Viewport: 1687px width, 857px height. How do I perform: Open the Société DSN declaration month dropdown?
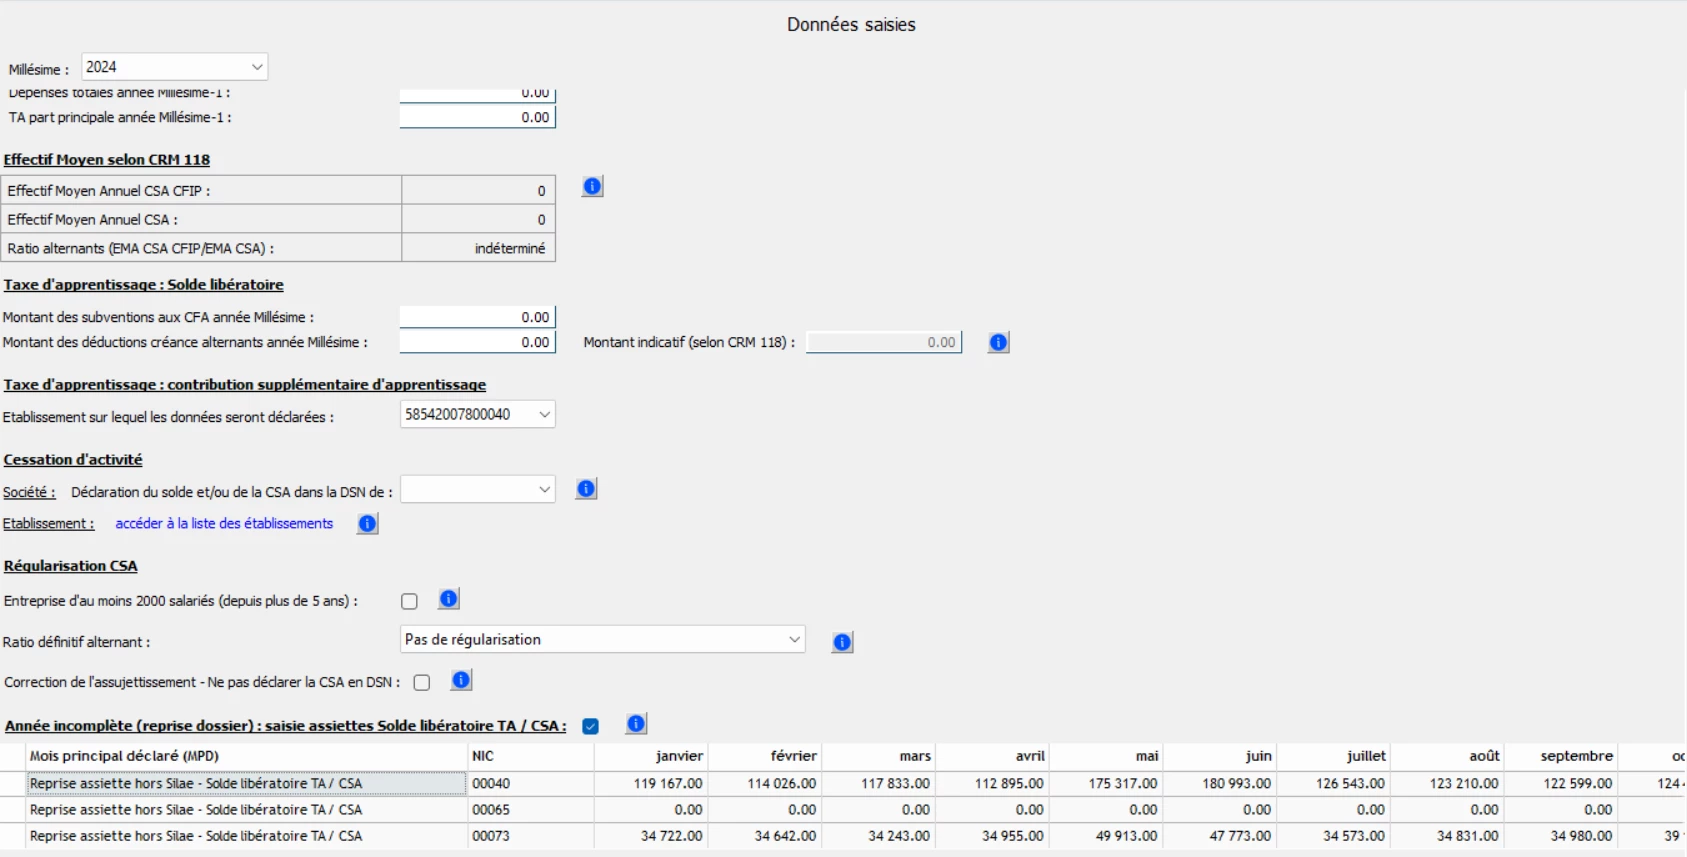pyautogui.click(x=478, y=489)
